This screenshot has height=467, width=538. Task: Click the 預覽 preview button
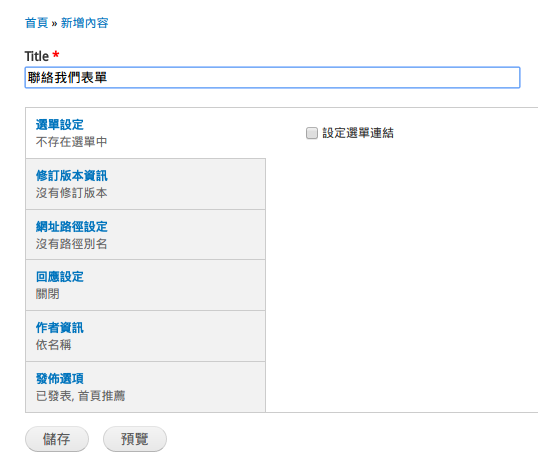(x=134, y=439)
